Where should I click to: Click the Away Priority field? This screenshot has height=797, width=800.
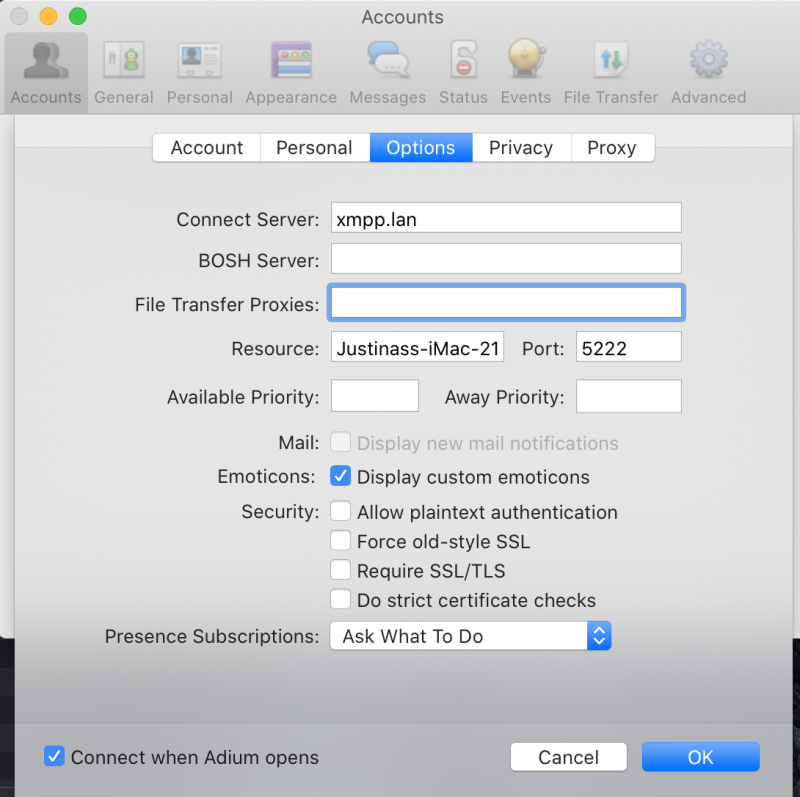[629, 396]
